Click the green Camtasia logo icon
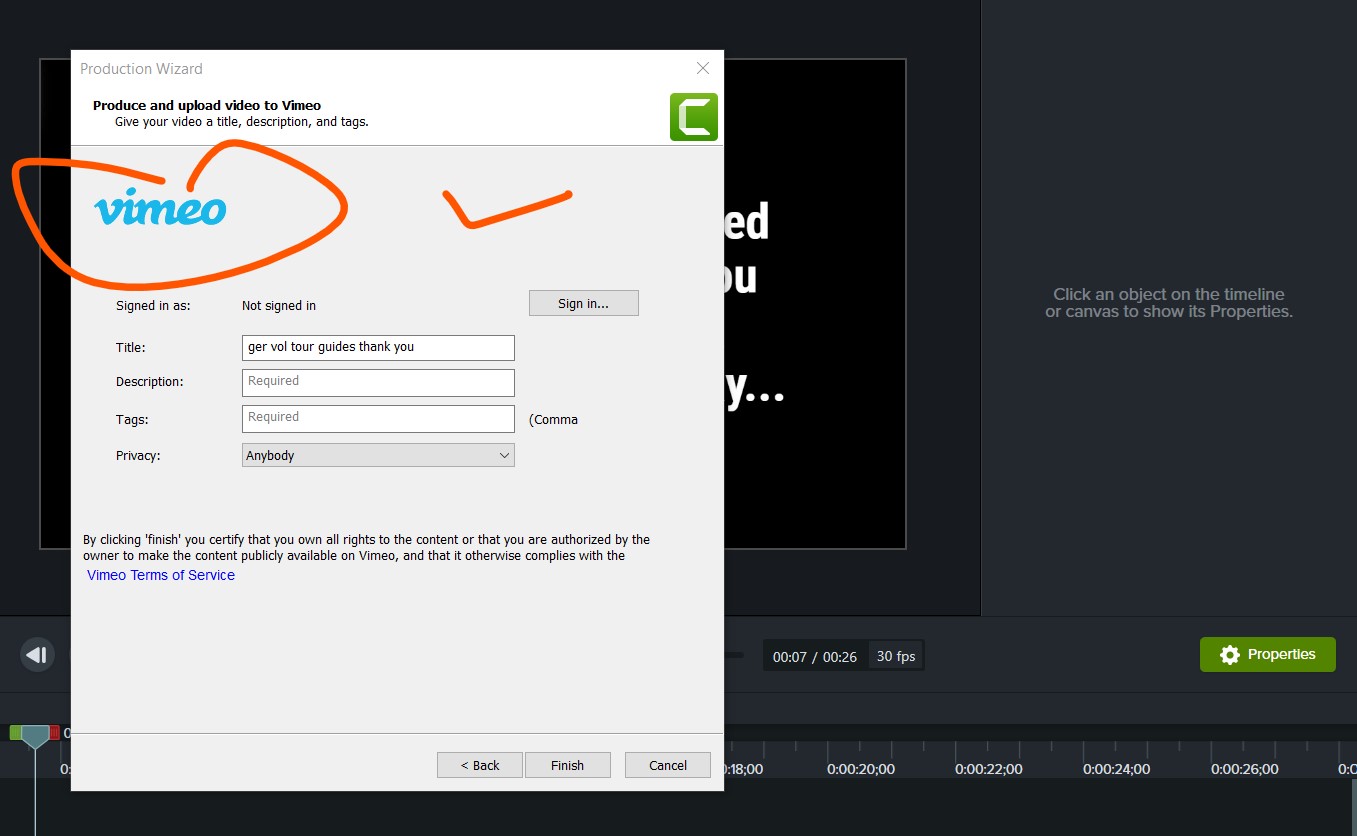This screenshot has width=1357, height=836. pyautogui.click(x=693, y=117)
